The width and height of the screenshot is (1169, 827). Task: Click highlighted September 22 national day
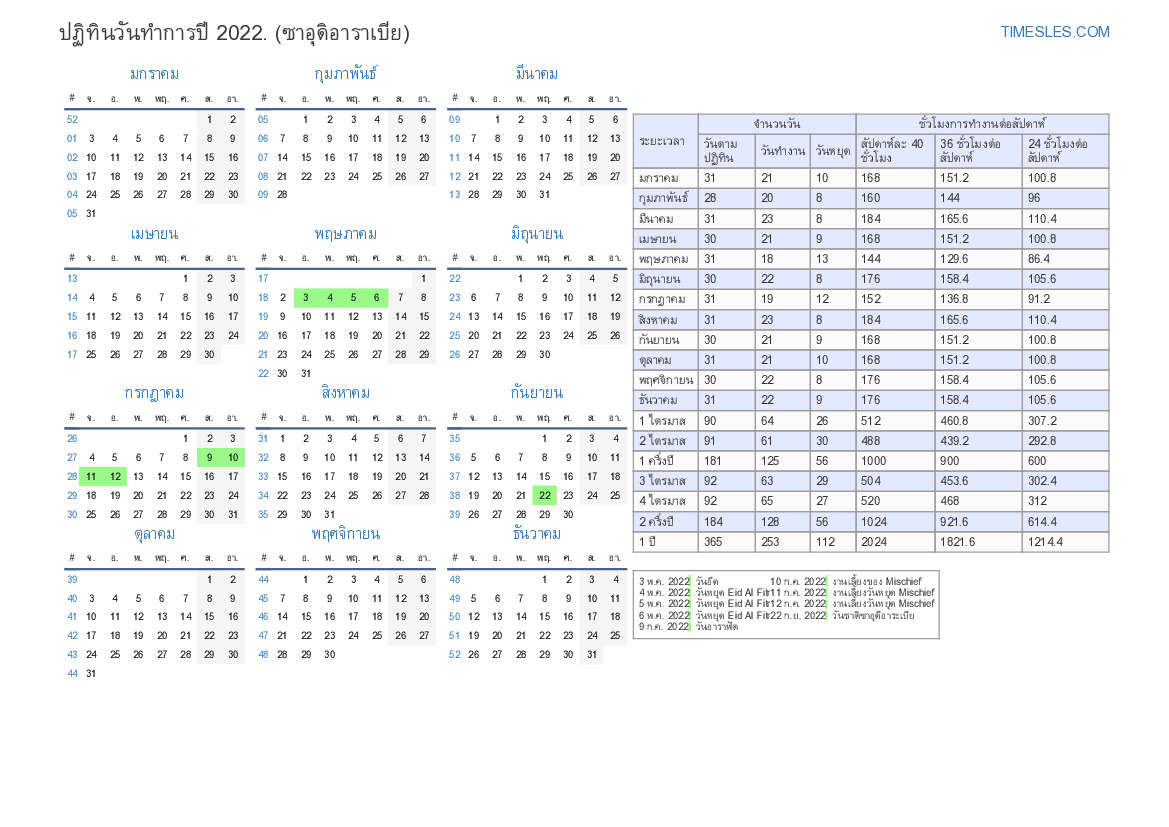point(544,495)
